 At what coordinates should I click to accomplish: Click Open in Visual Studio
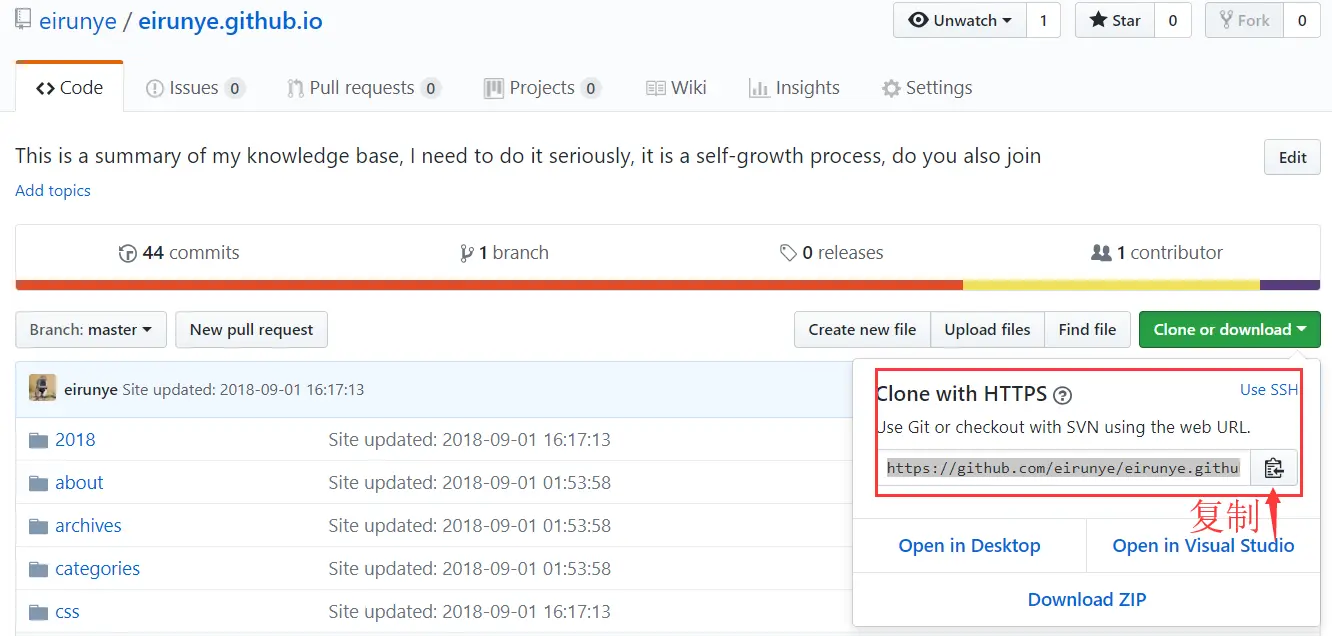[x=1203, y=546]
